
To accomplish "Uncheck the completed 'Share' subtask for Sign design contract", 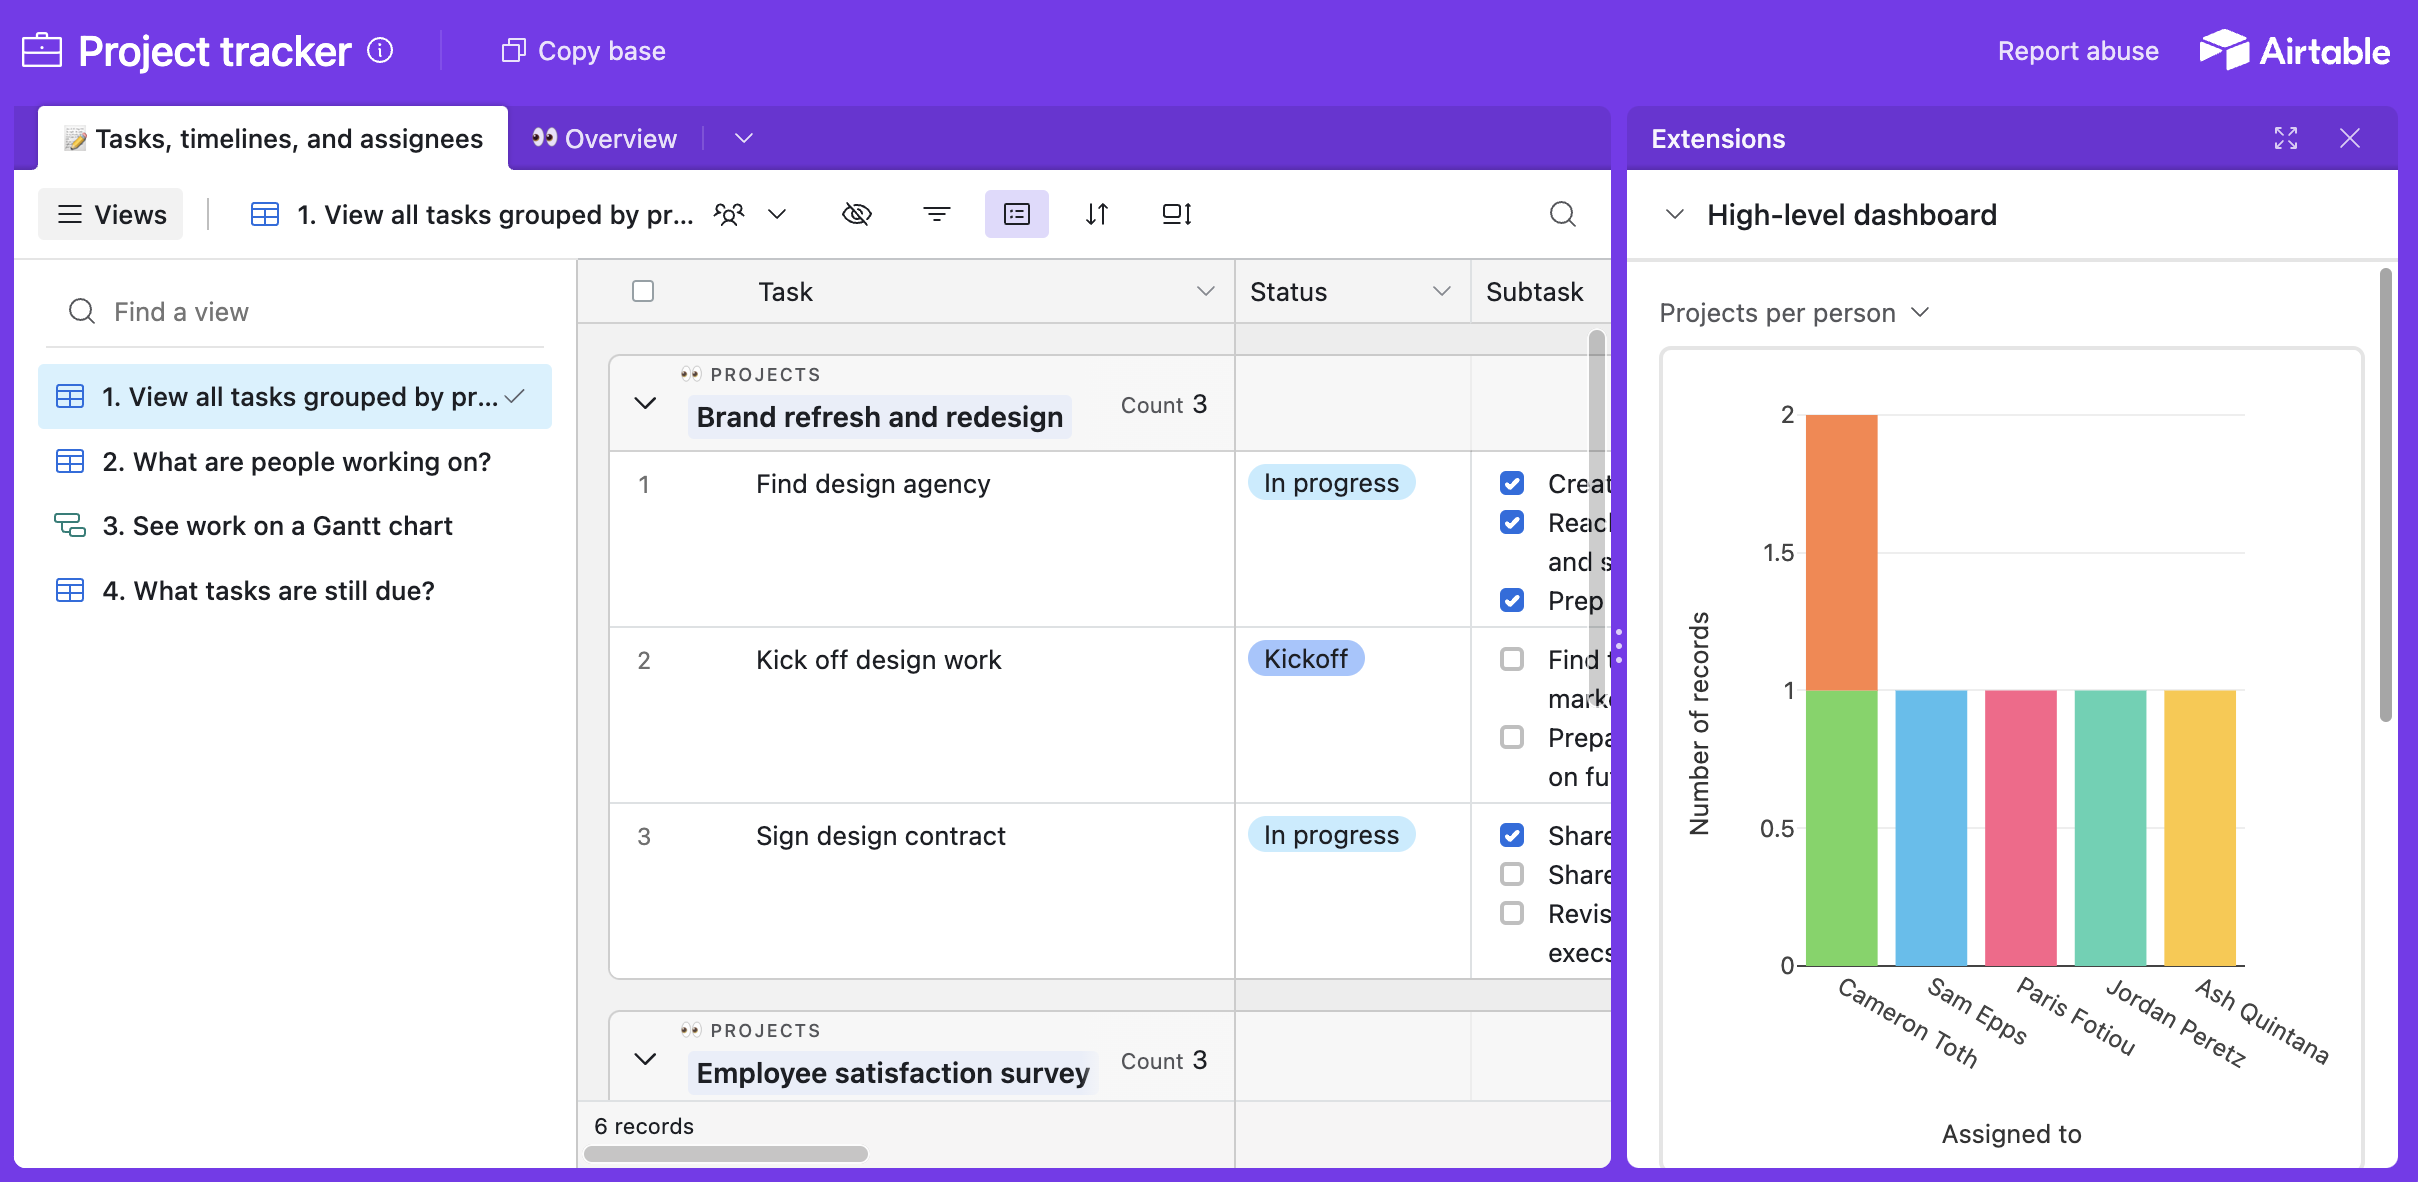I will [1511, 835].
